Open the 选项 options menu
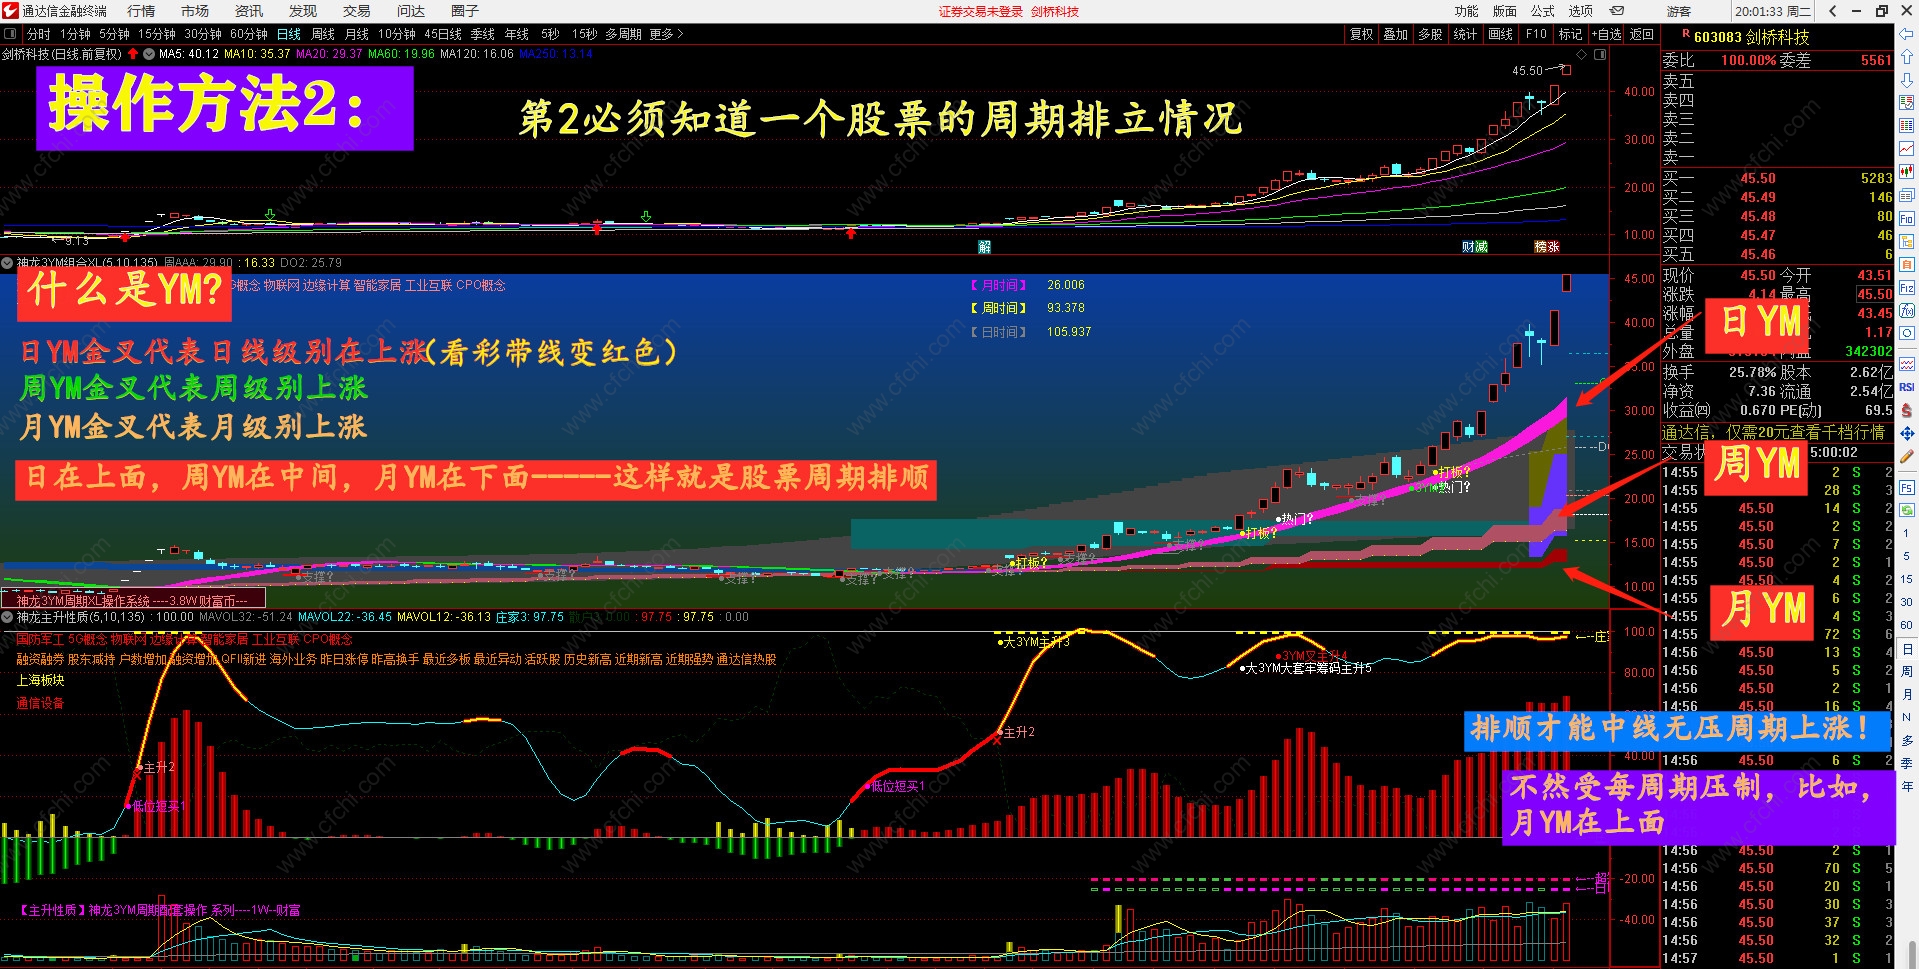The image size is (1919, 969). click(1581, 11)
